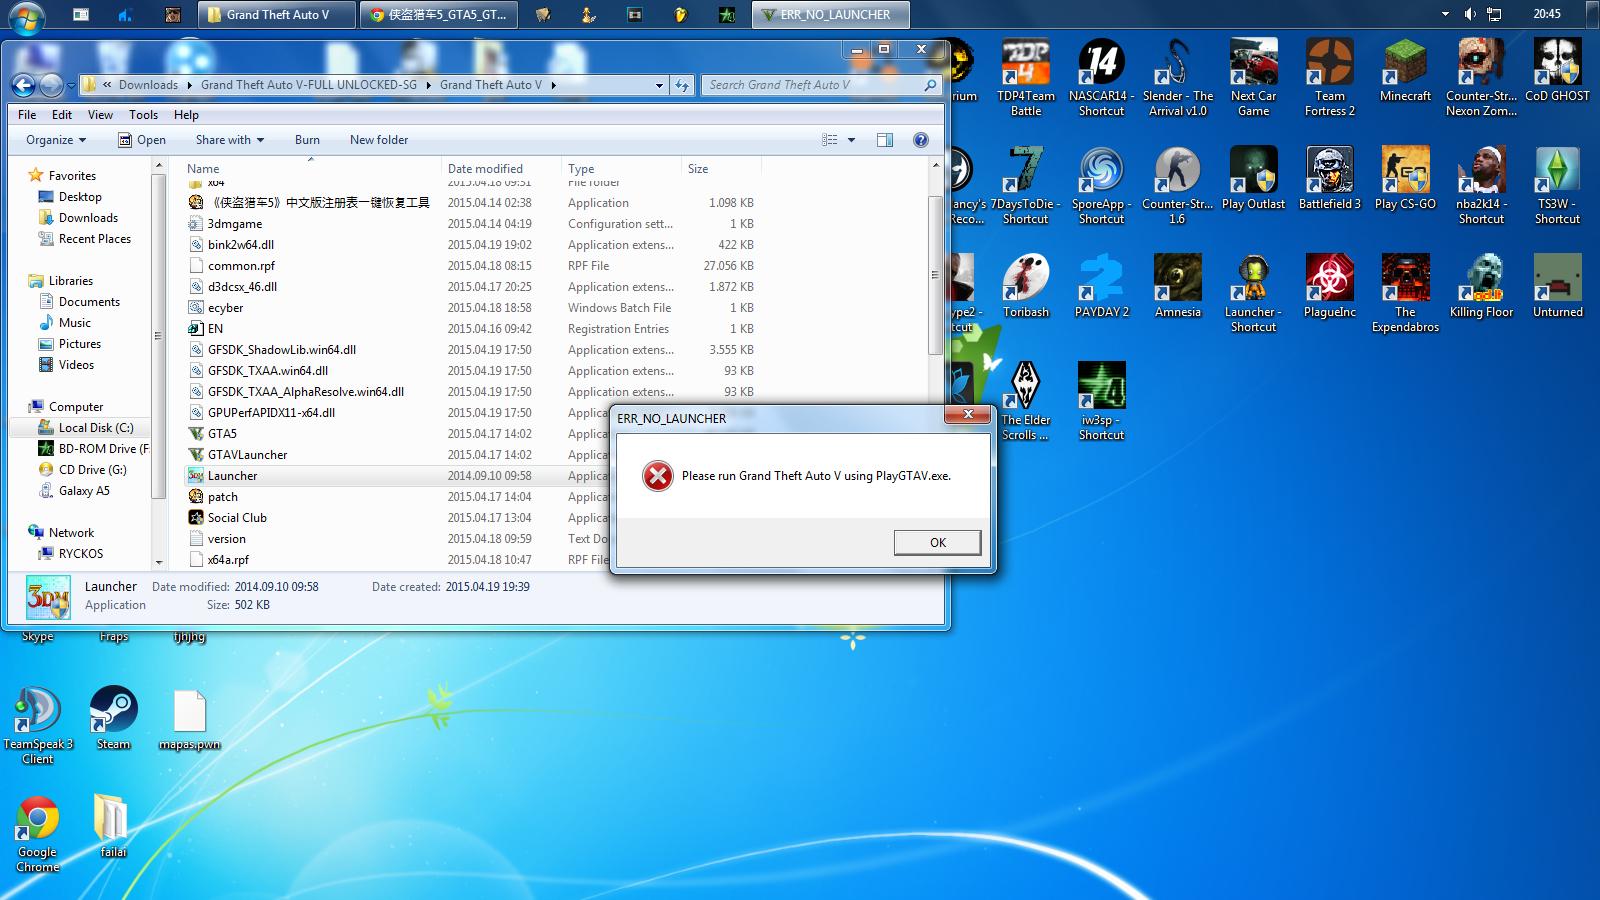The width and height of the screenshot is (1600, 900).
Task: Open PAYDAY 2 desktop icon
Action: pyautogui.click(x=1101, y=287)
